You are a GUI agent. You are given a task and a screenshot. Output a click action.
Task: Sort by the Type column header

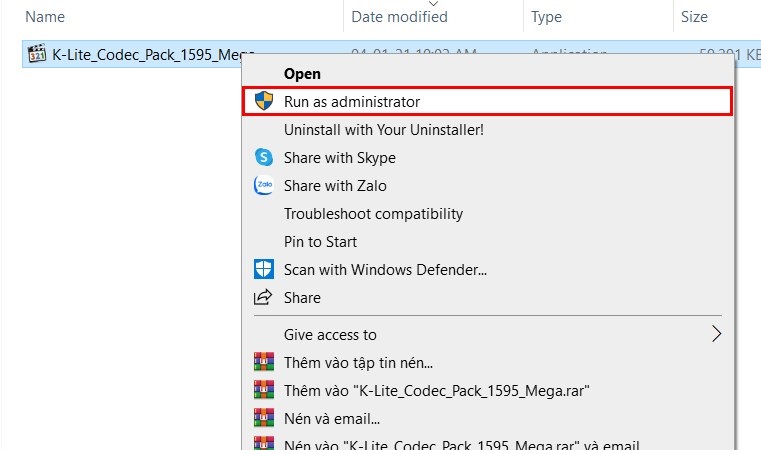pos(546,17)
